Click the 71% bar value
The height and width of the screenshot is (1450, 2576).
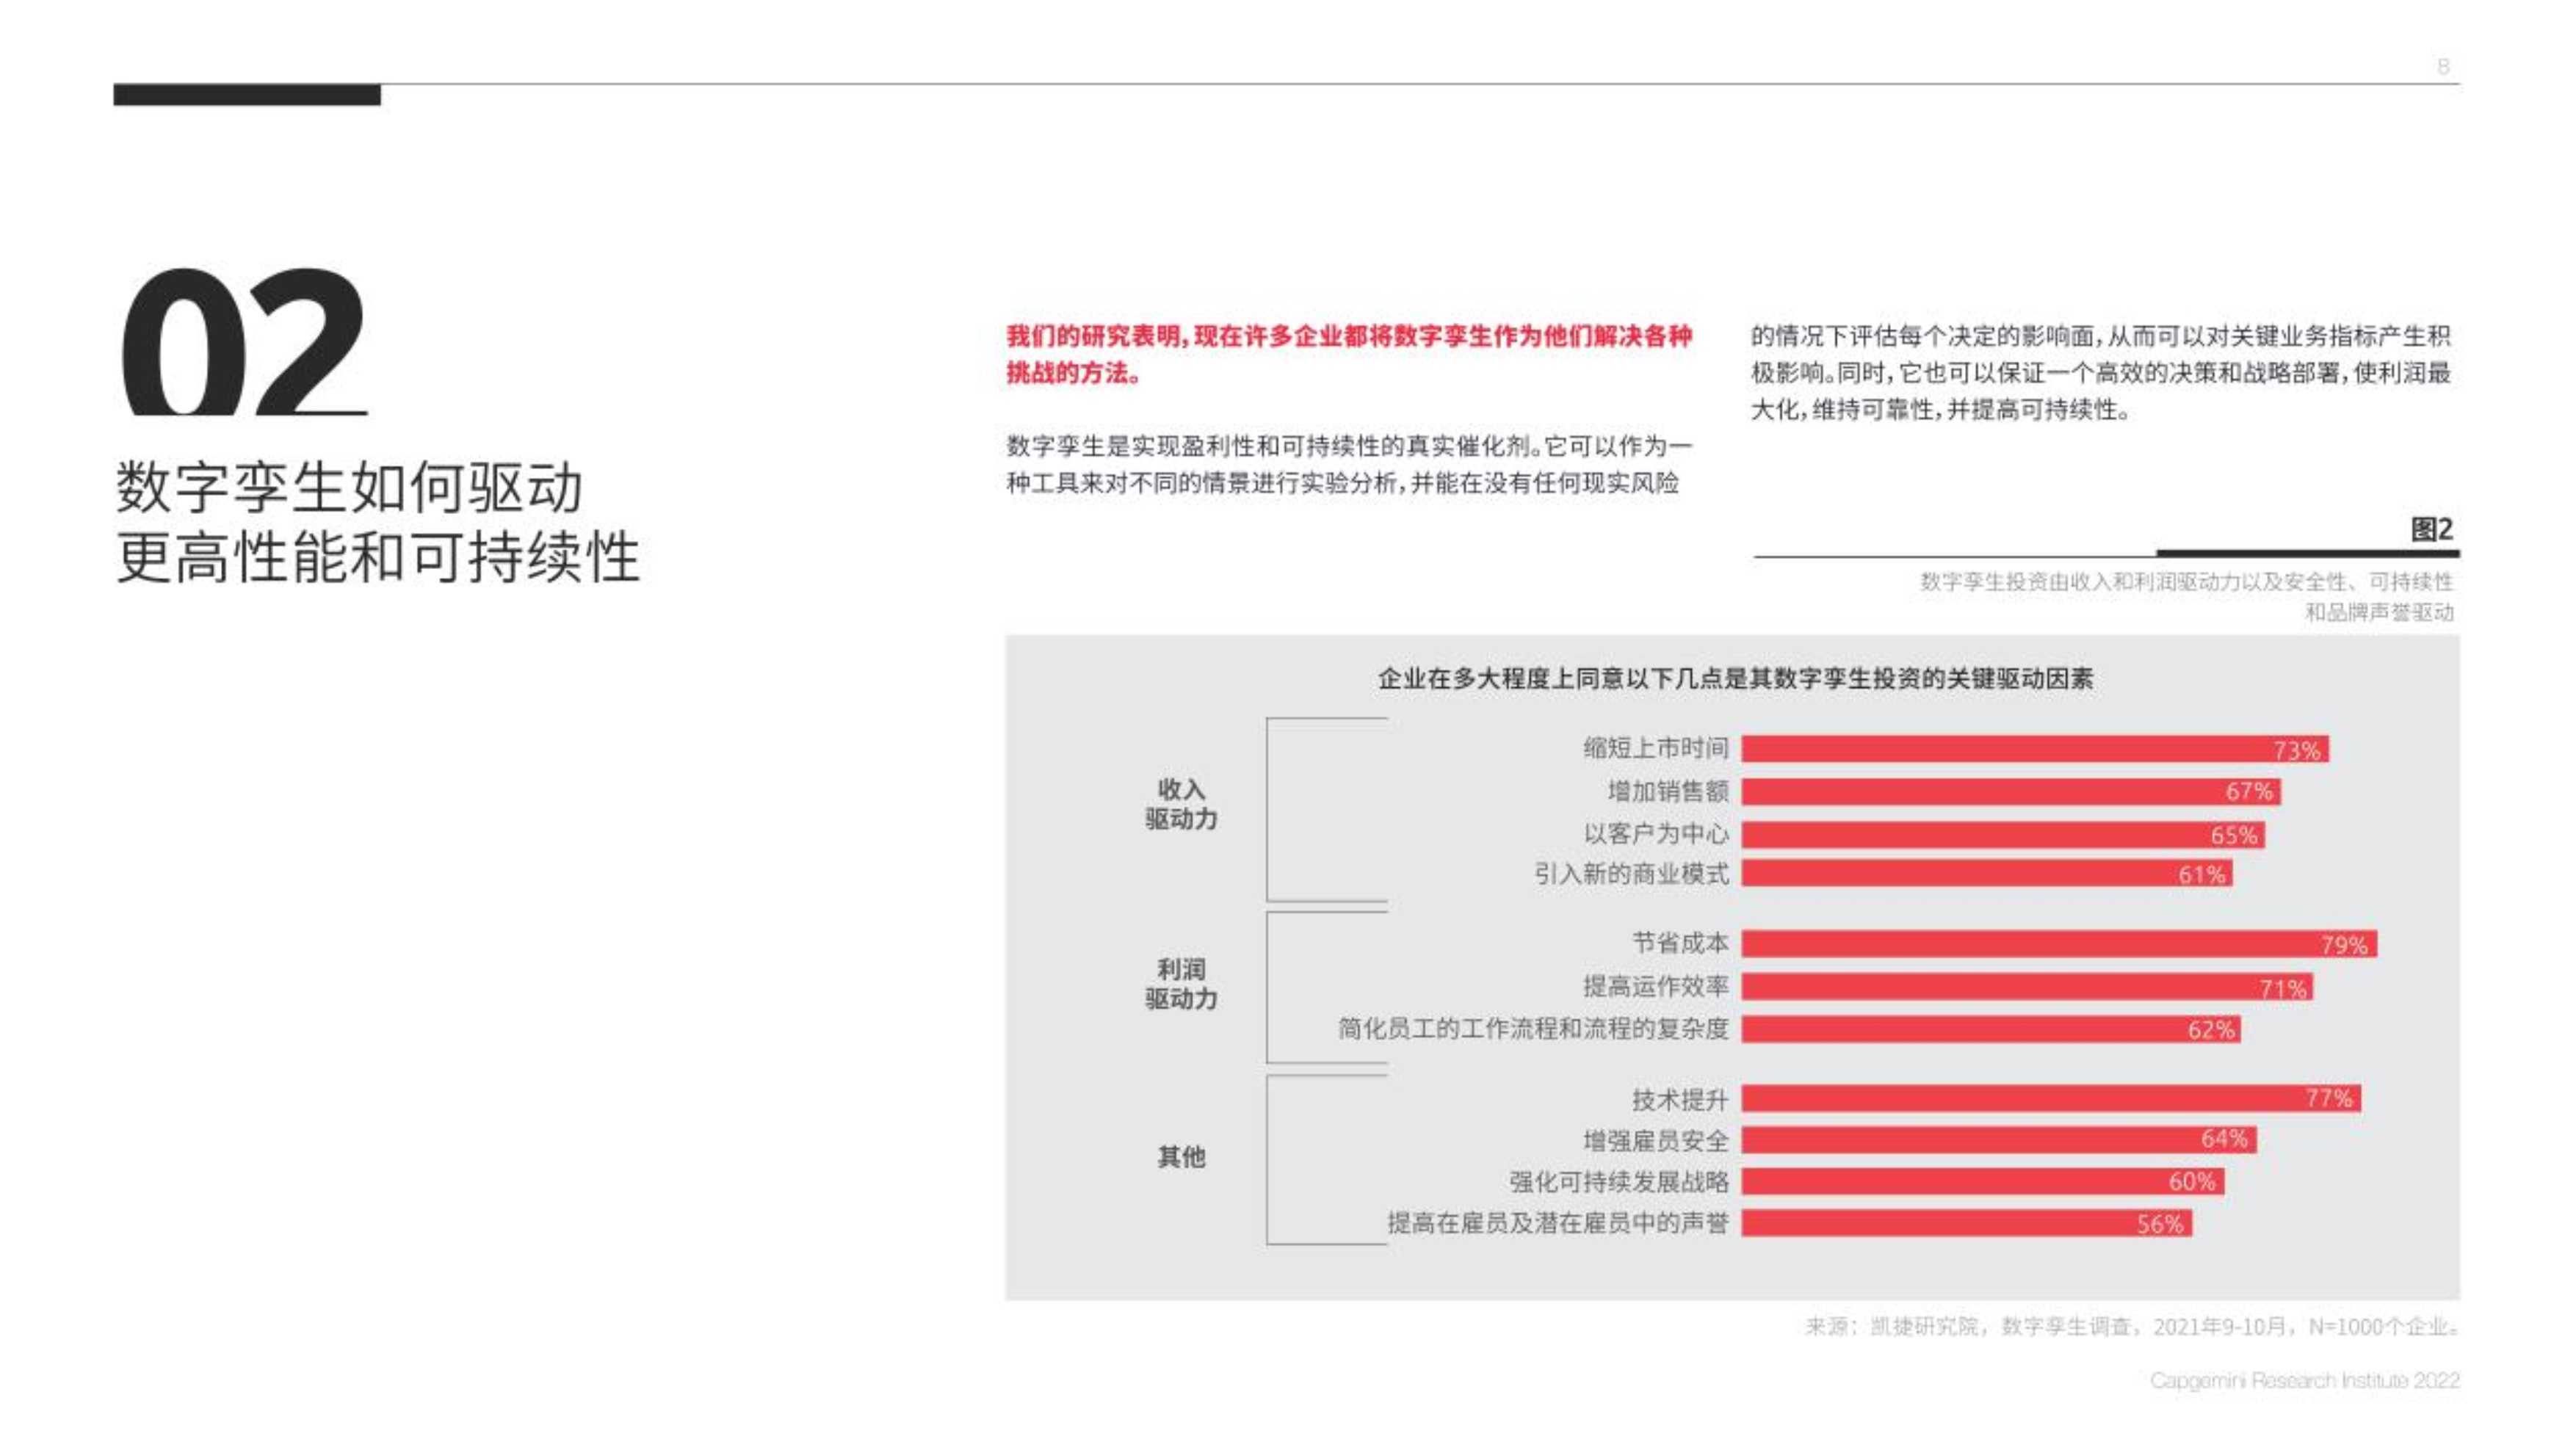pyautogui.click(x=2283, y=989)
